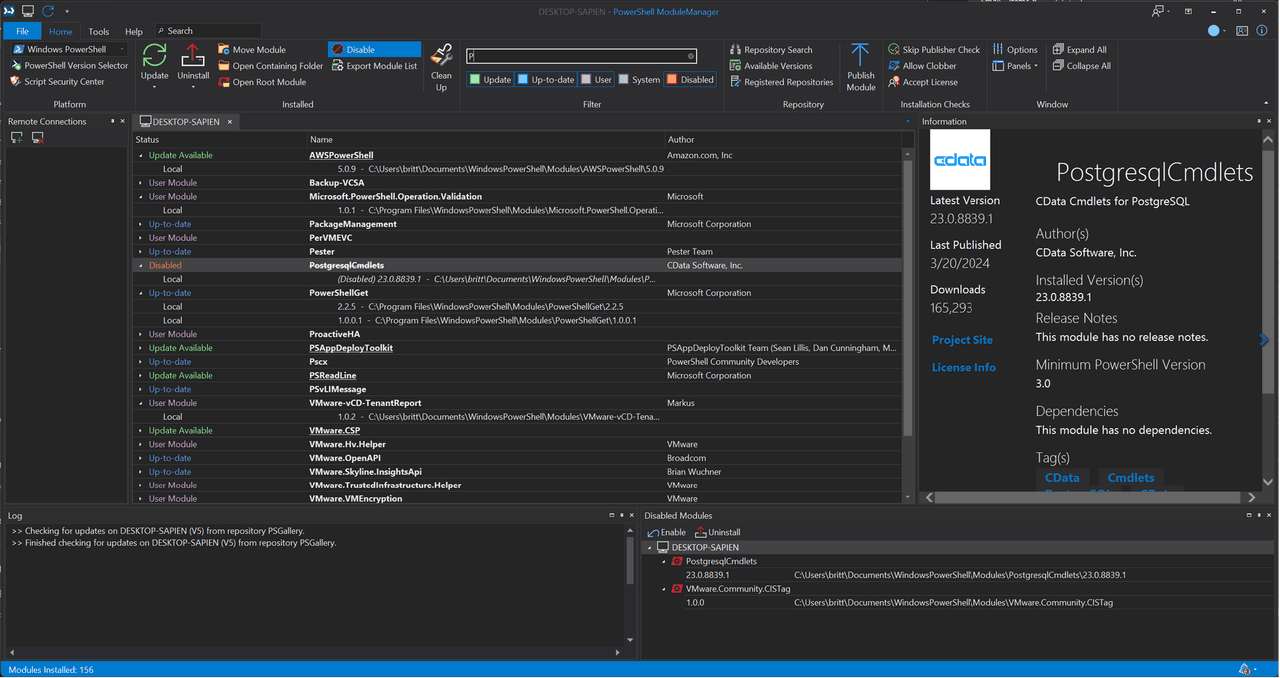
Task: Click Collapse All in Window group
Action: tap(1081, 66)
